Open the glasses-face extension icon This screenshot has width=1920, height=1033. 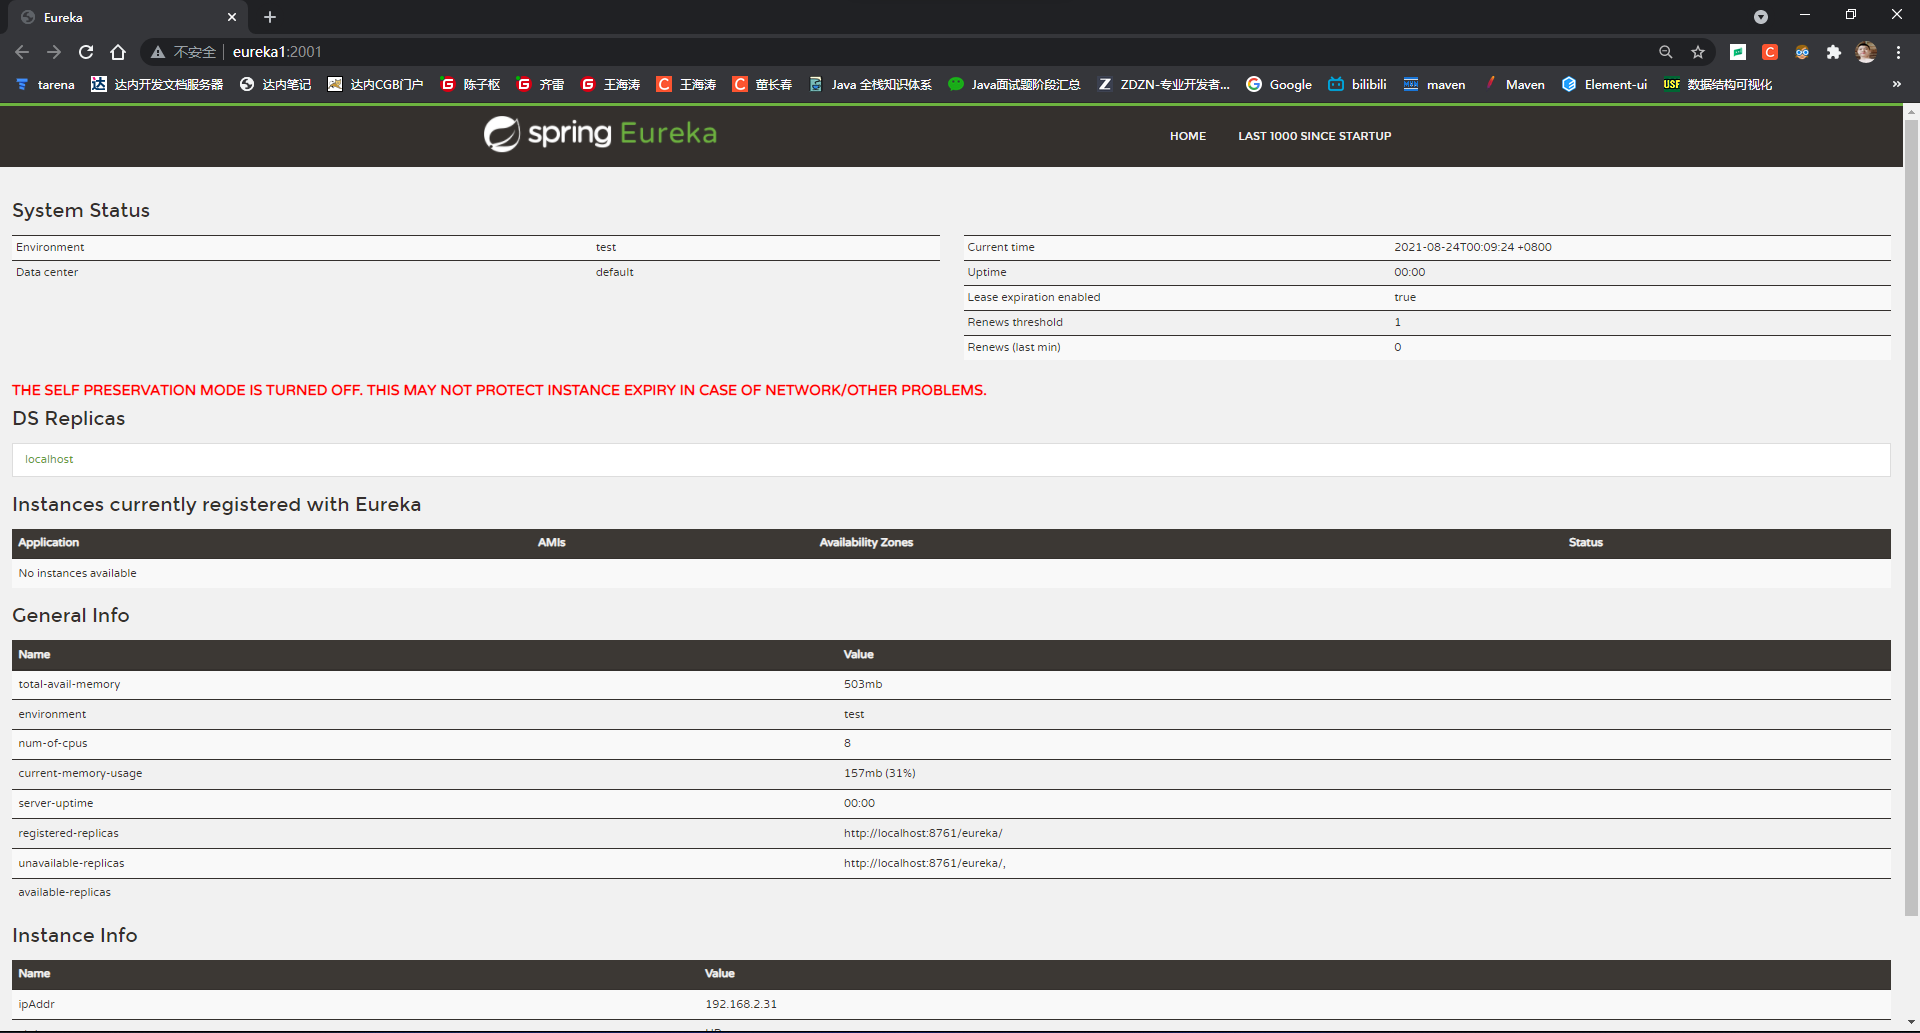tap(1802, 52)
